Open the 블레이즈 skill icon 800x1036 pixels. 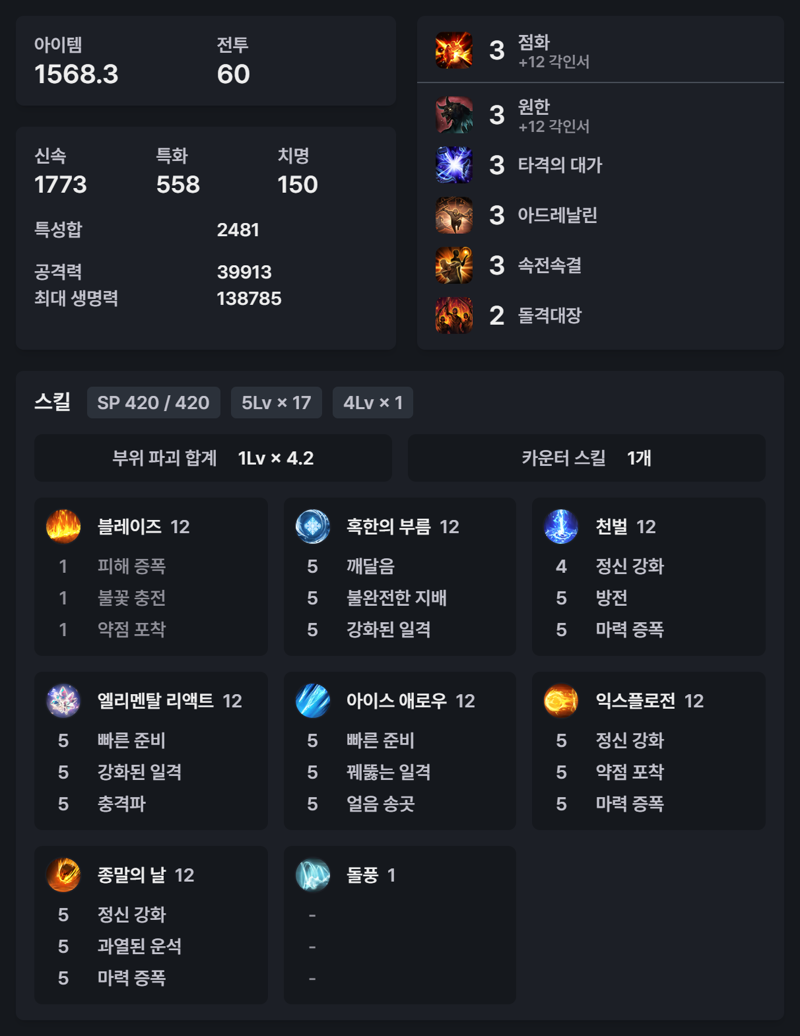coord(63,527)
